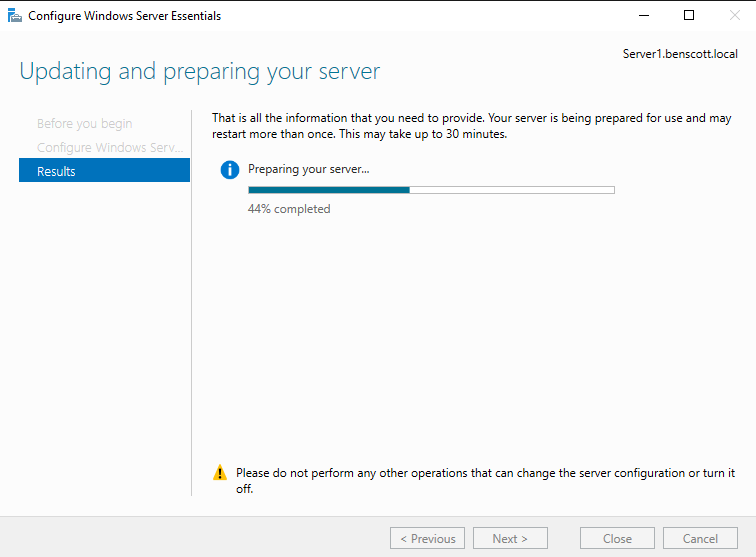756x557 pixels.
Task: Click the do not perform other operations warning
Action: coord(485,480)
